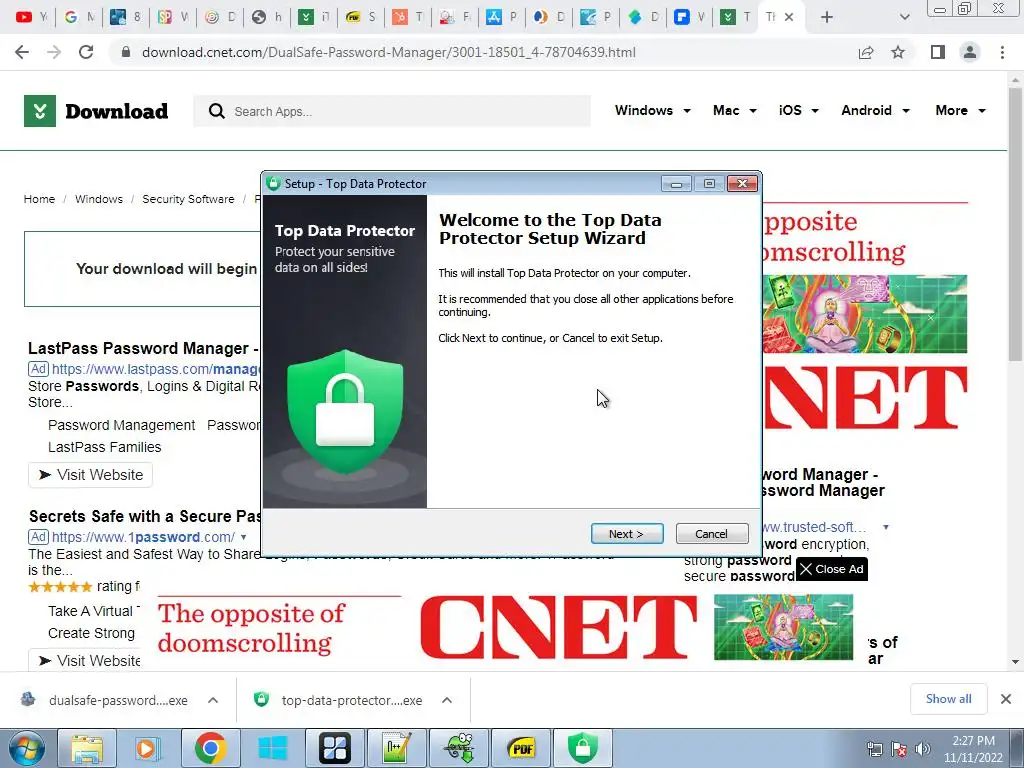Expand the Windows platform menu
The image size is (1024, 768).
coord(652,110)
